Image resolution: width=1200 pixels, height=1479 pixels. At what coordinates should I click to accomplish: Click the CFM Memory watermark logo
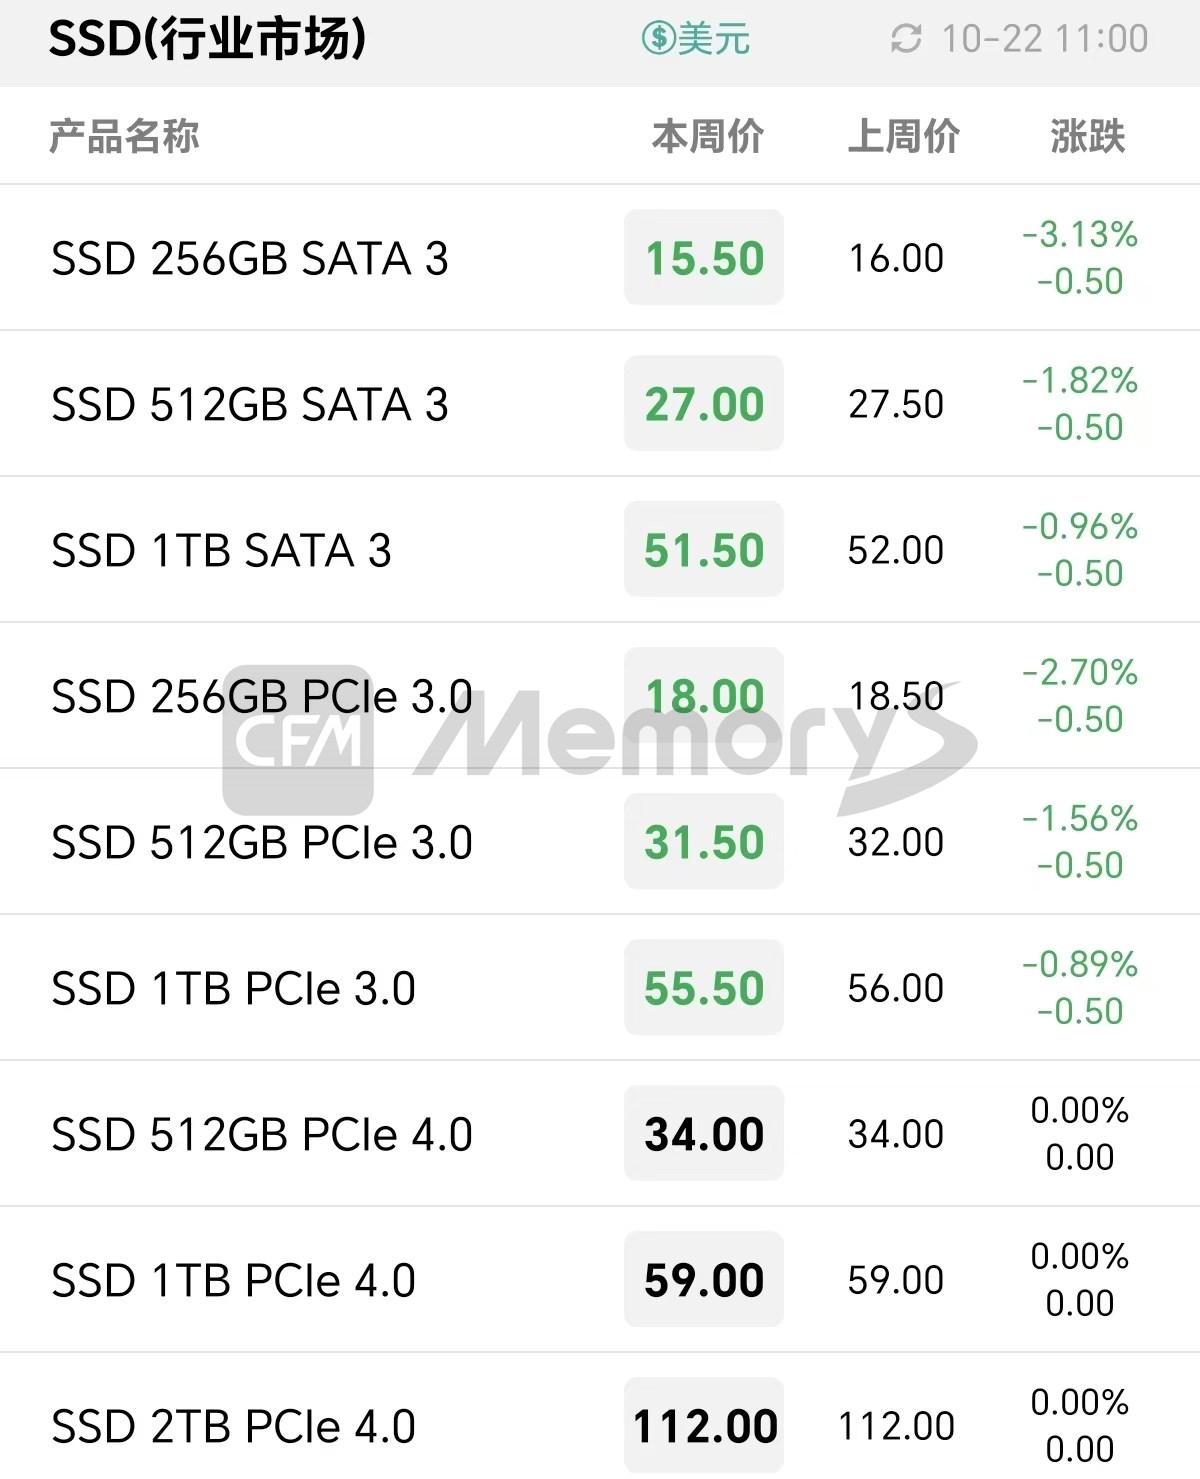coord(600,740)
